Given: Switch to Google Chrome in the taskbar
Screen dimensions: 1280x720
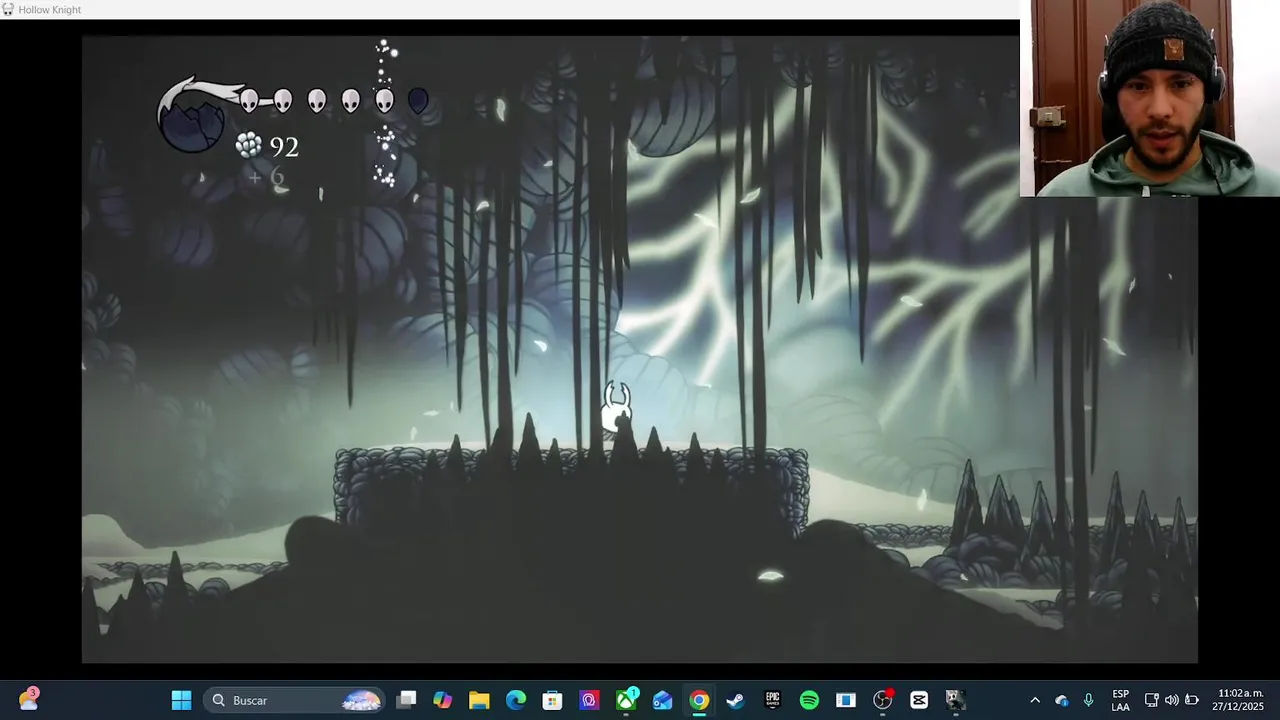Looking at the screenshot, I should (699, 700).
